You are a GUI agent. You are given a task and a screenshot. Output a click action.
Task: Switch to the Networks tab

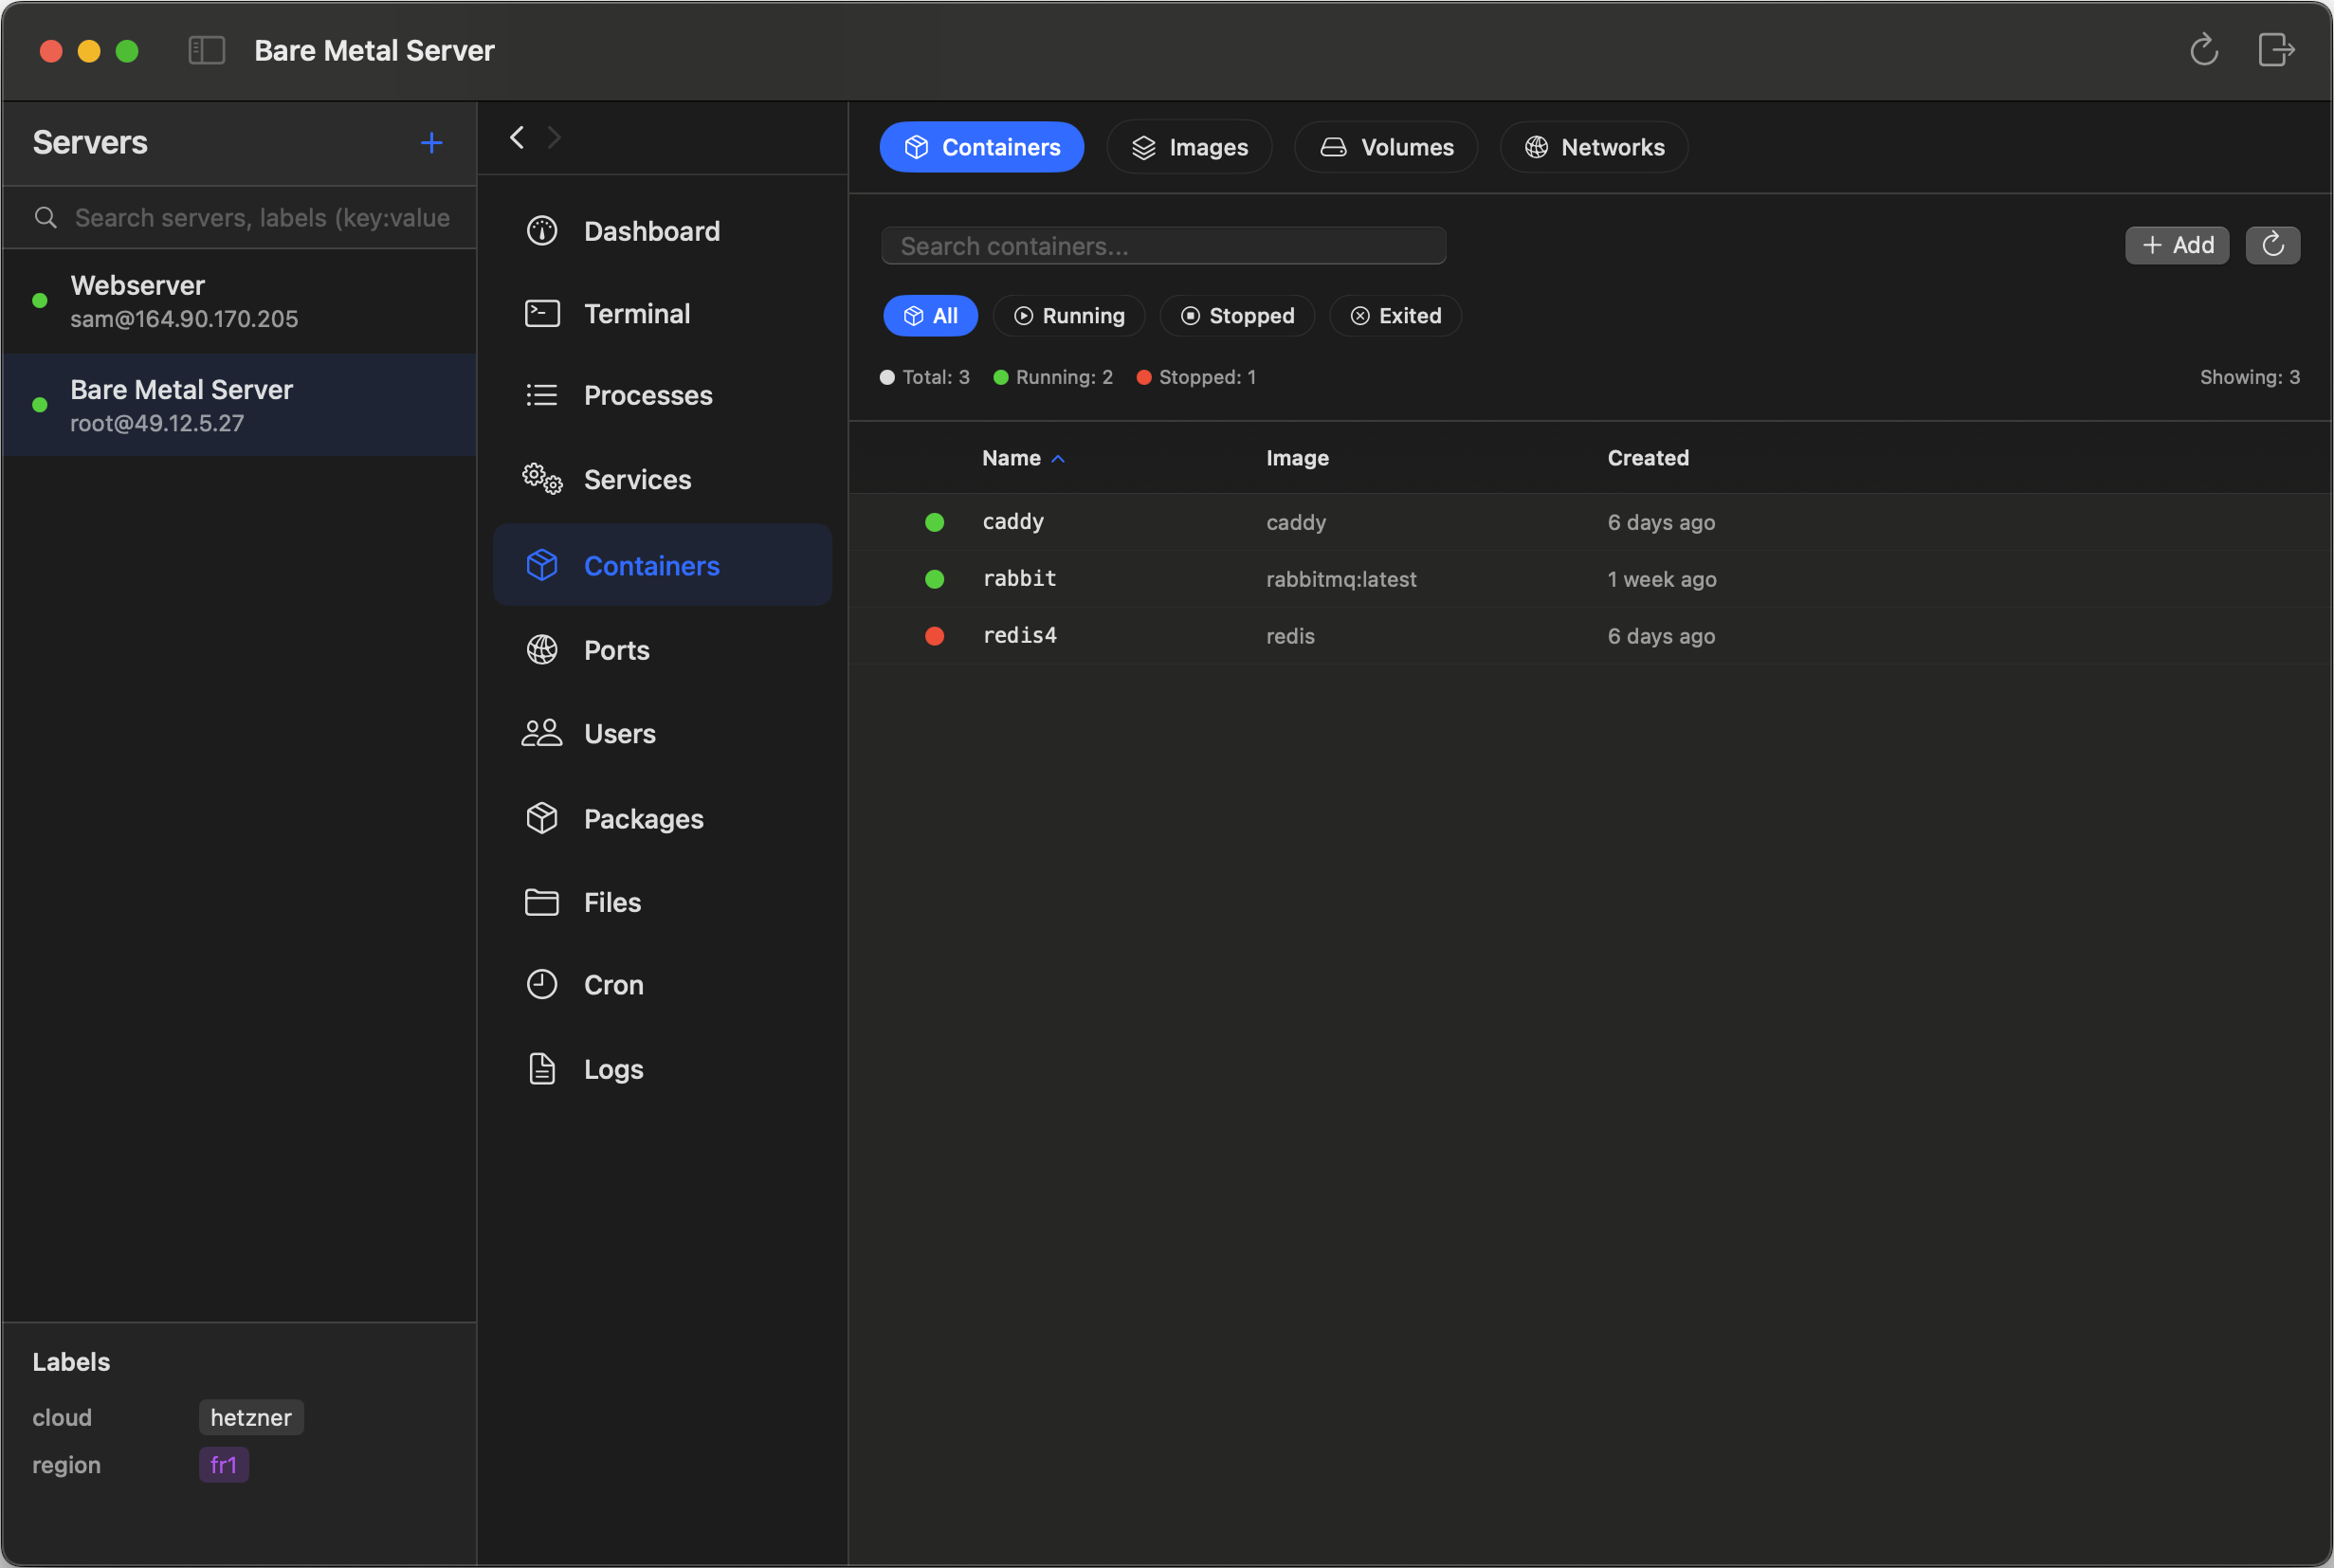coord(1594,147)
